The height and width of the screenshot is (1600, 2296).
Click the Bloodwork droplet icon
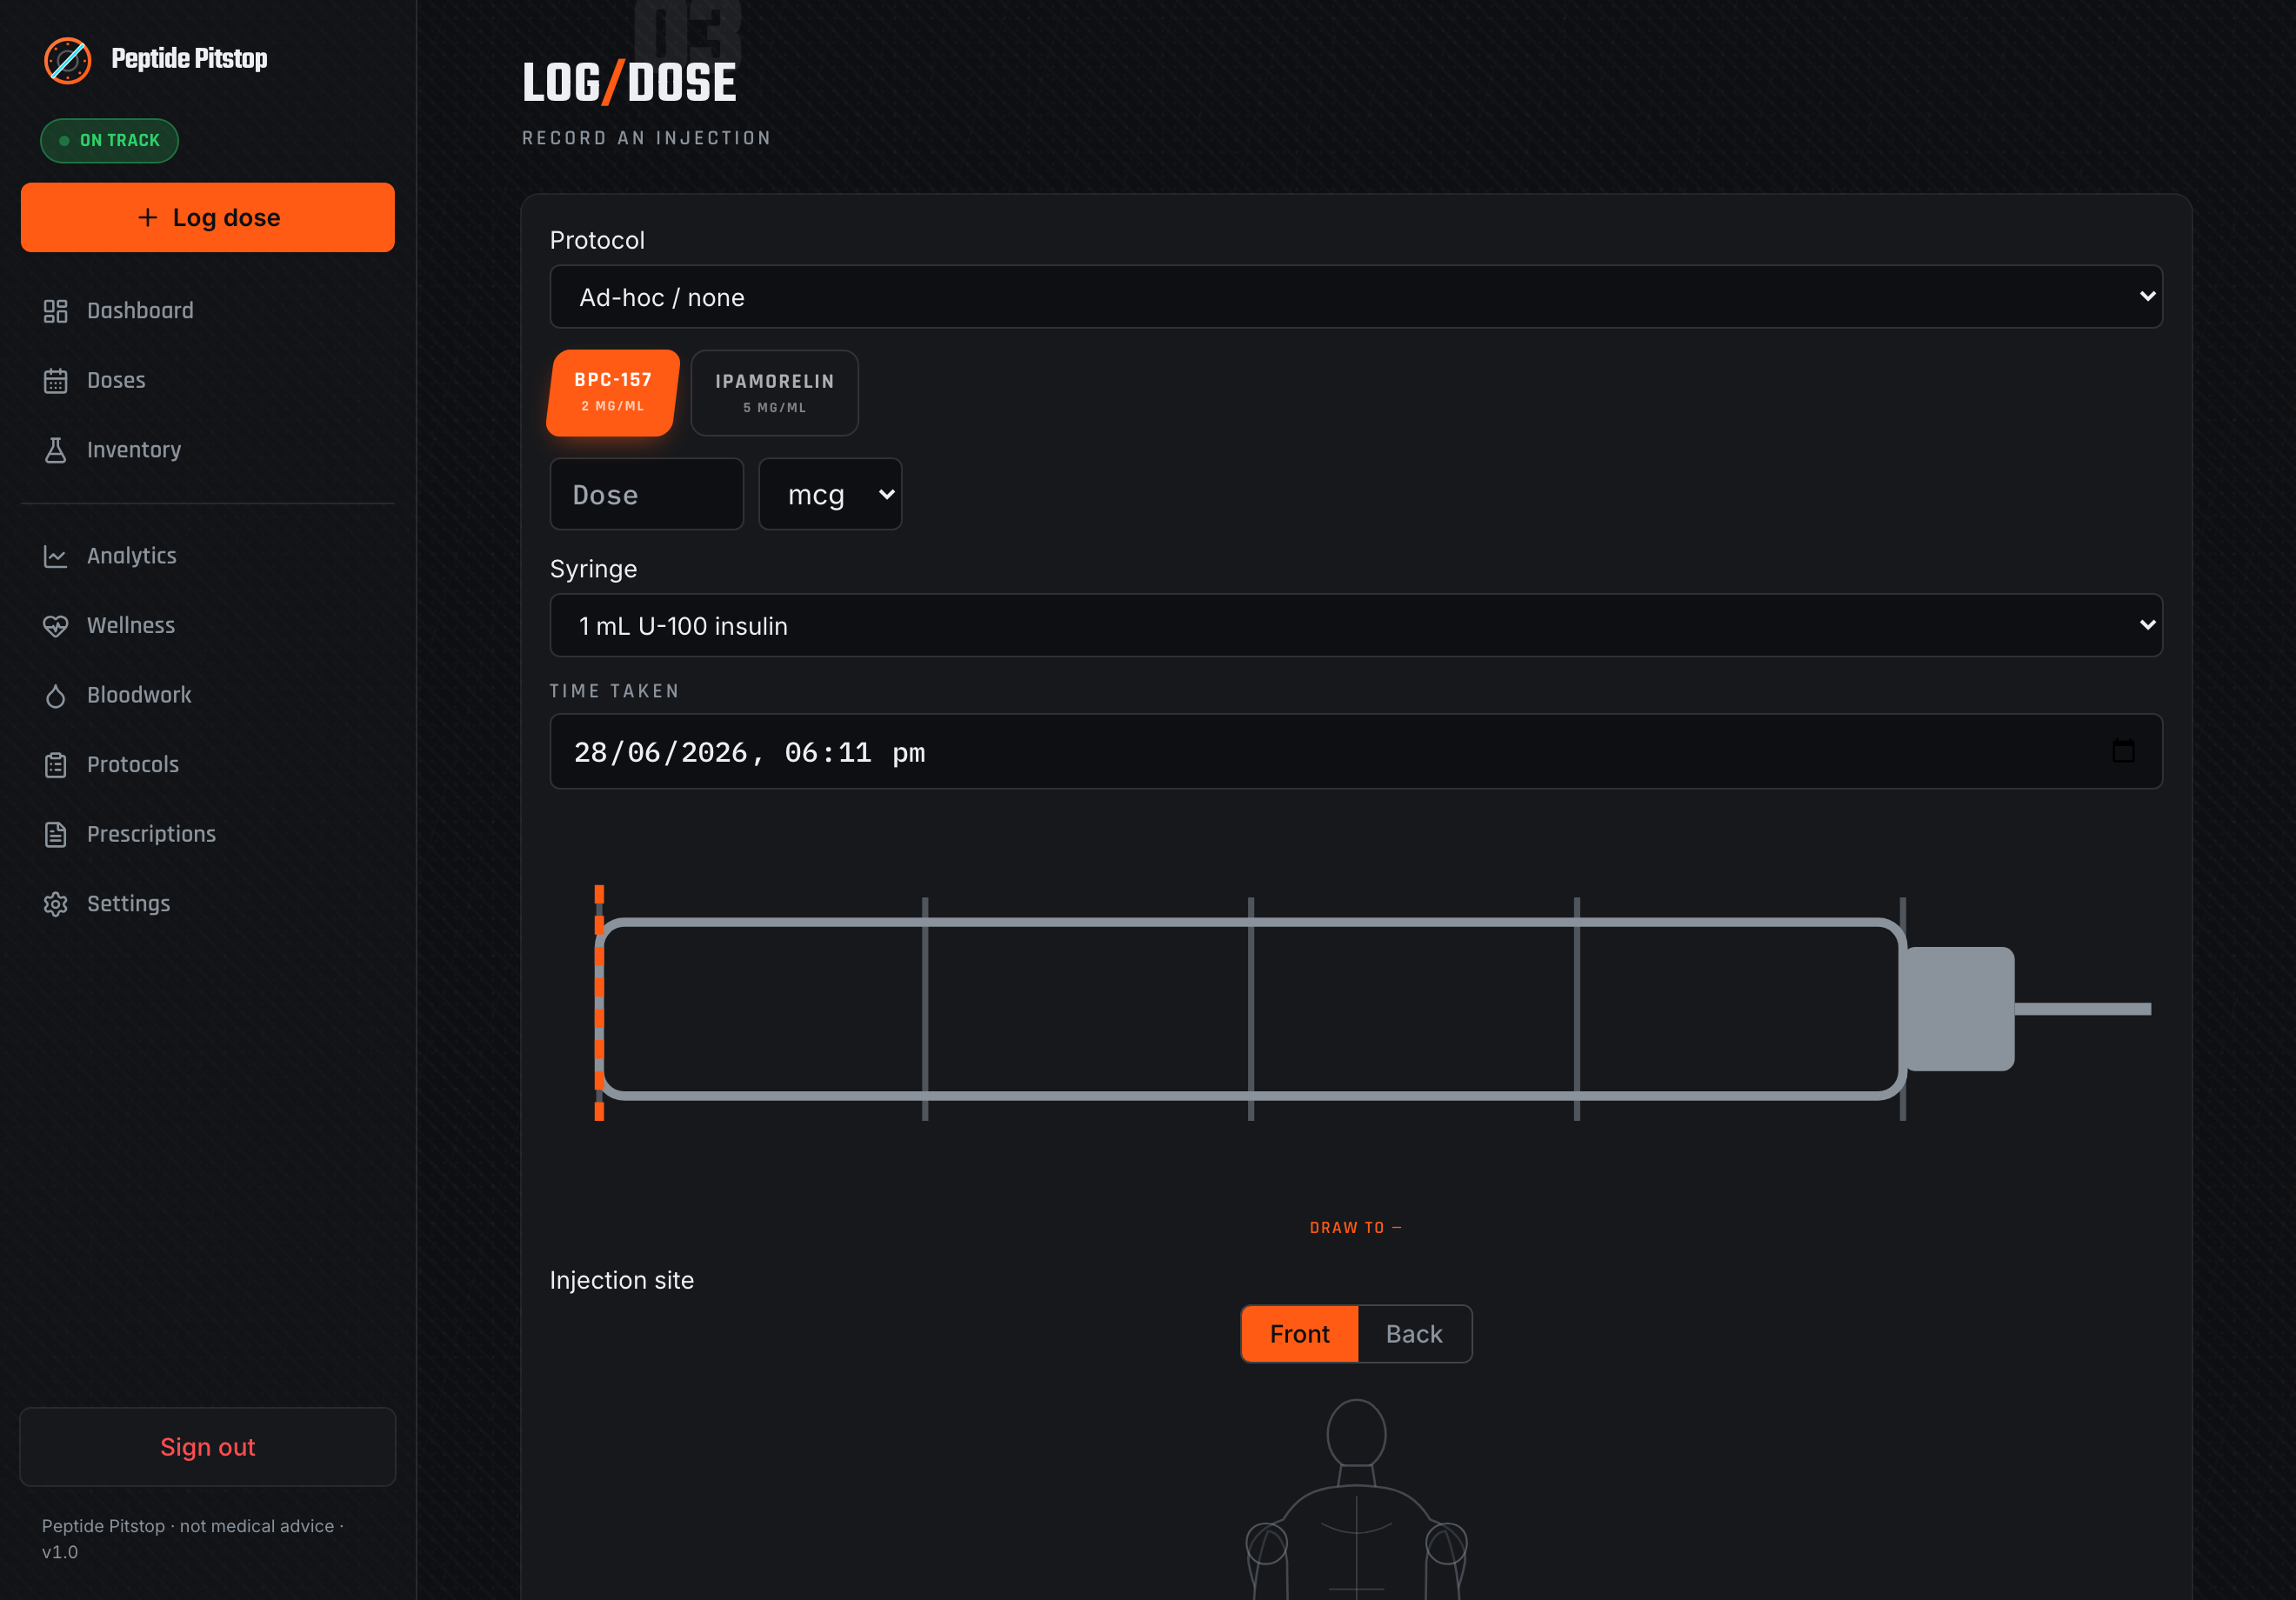(x=56, y=695)
